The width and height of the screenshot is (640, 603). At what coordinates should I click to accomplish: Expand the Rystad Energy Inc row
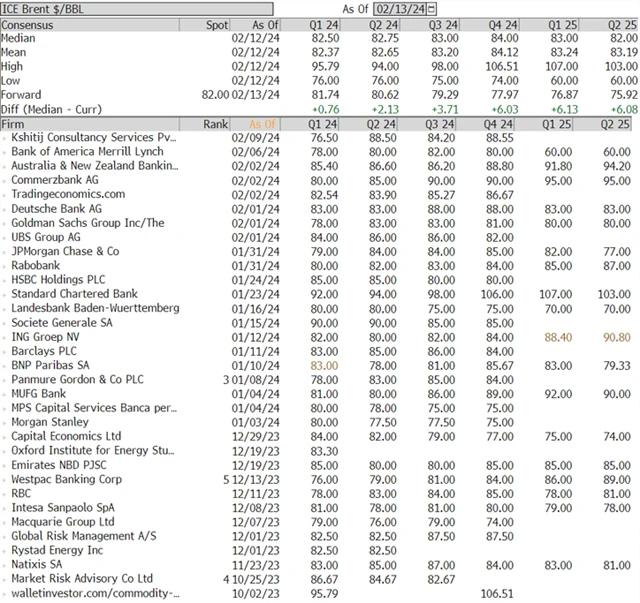[x=5, y=550]
